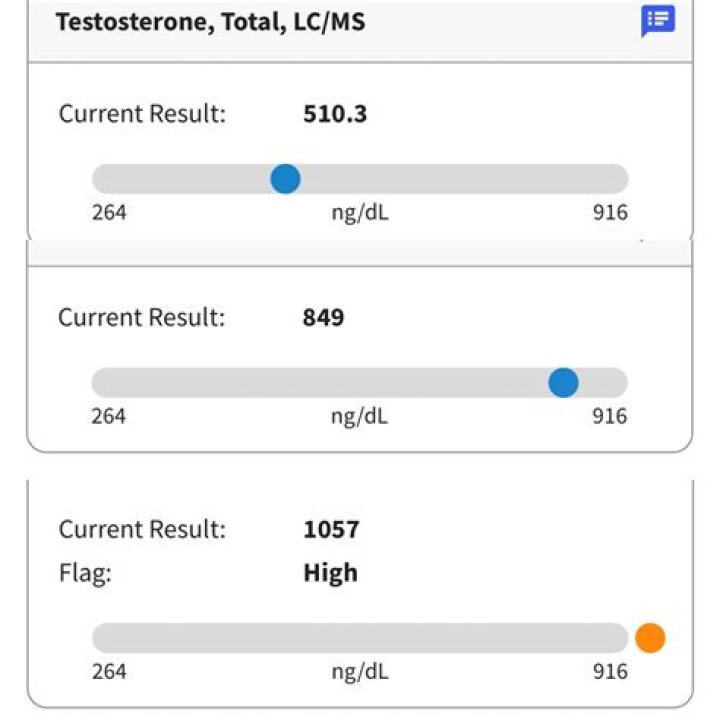The width and height of the screenshot is (720, 720).
Task: Click the High flag value
Action: tap(331, 573)
